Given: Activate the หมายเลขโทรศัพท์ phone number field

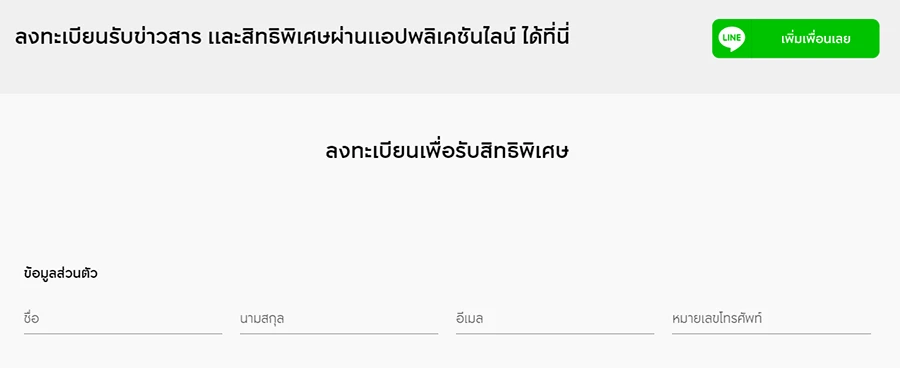Looking at the screenshot, I should (771, 319).
